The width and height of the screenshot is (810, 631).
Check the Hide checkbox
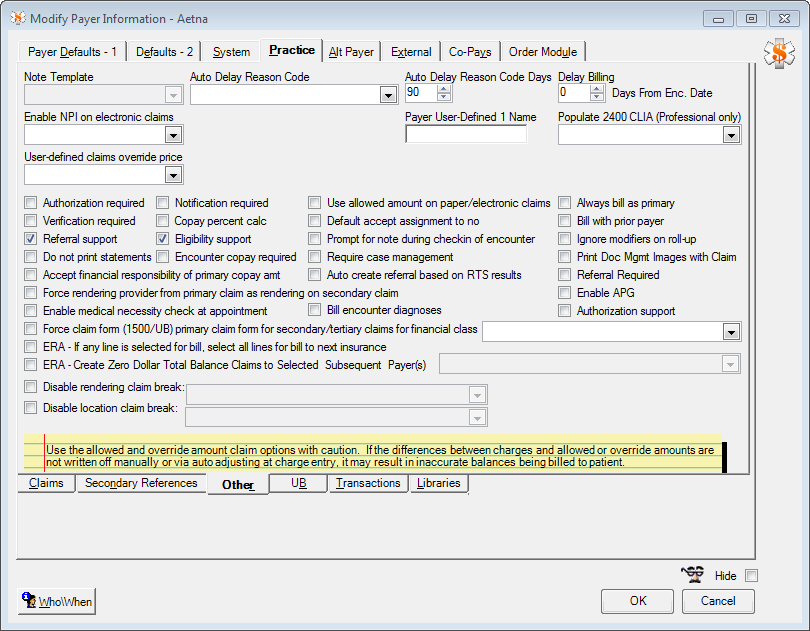[752, 576]
